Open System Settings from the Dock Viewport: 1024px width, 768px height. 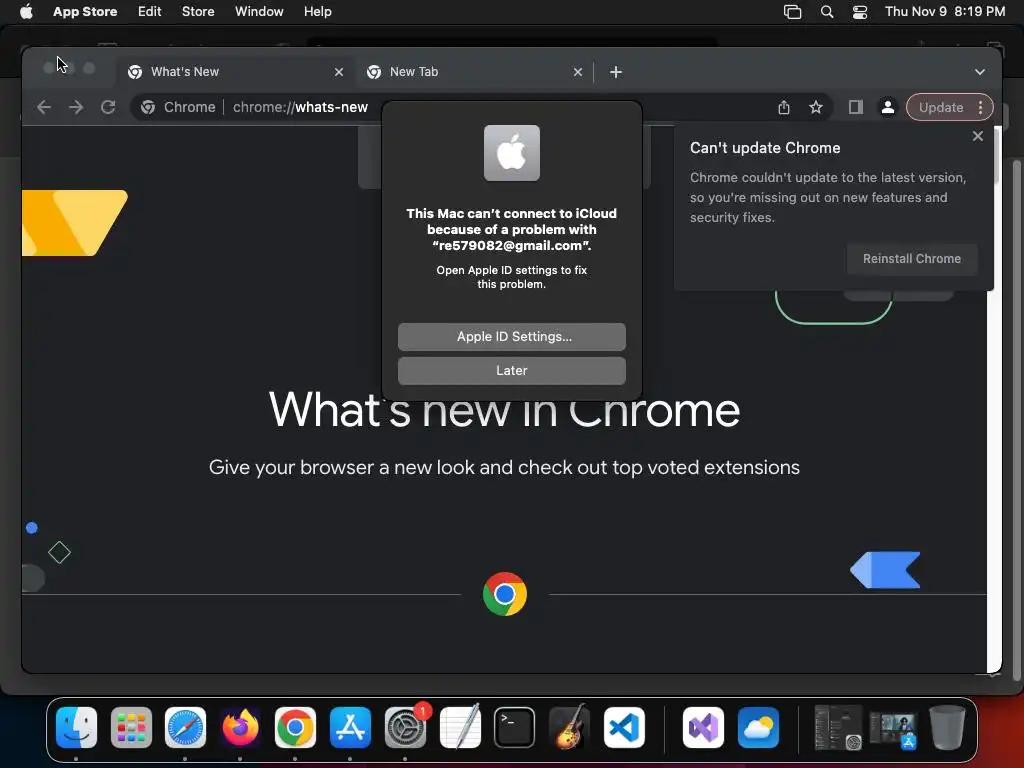(x=405, y=728)
